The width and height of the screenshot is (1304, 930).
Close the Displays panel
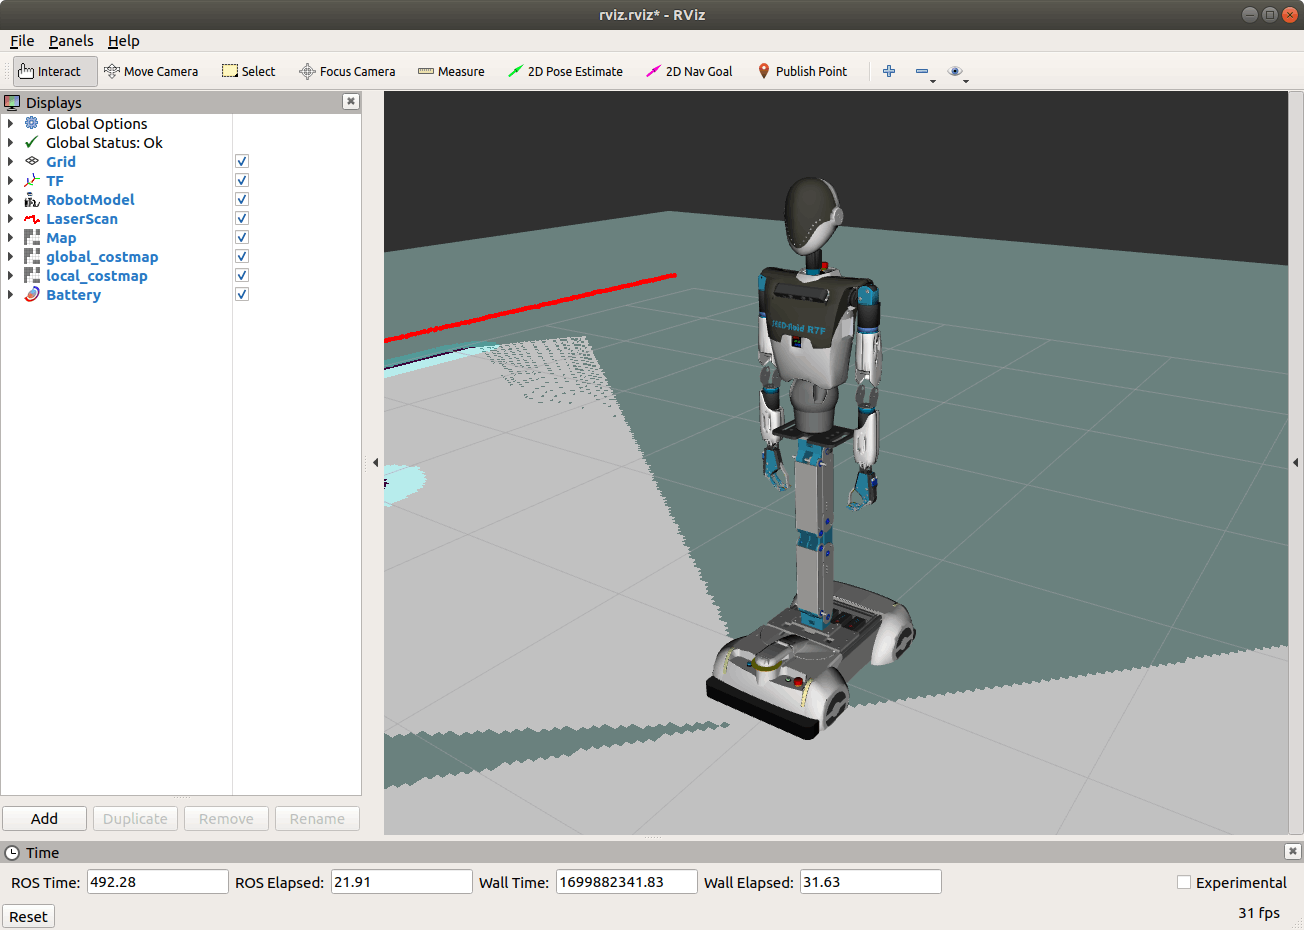pos(351,101)
